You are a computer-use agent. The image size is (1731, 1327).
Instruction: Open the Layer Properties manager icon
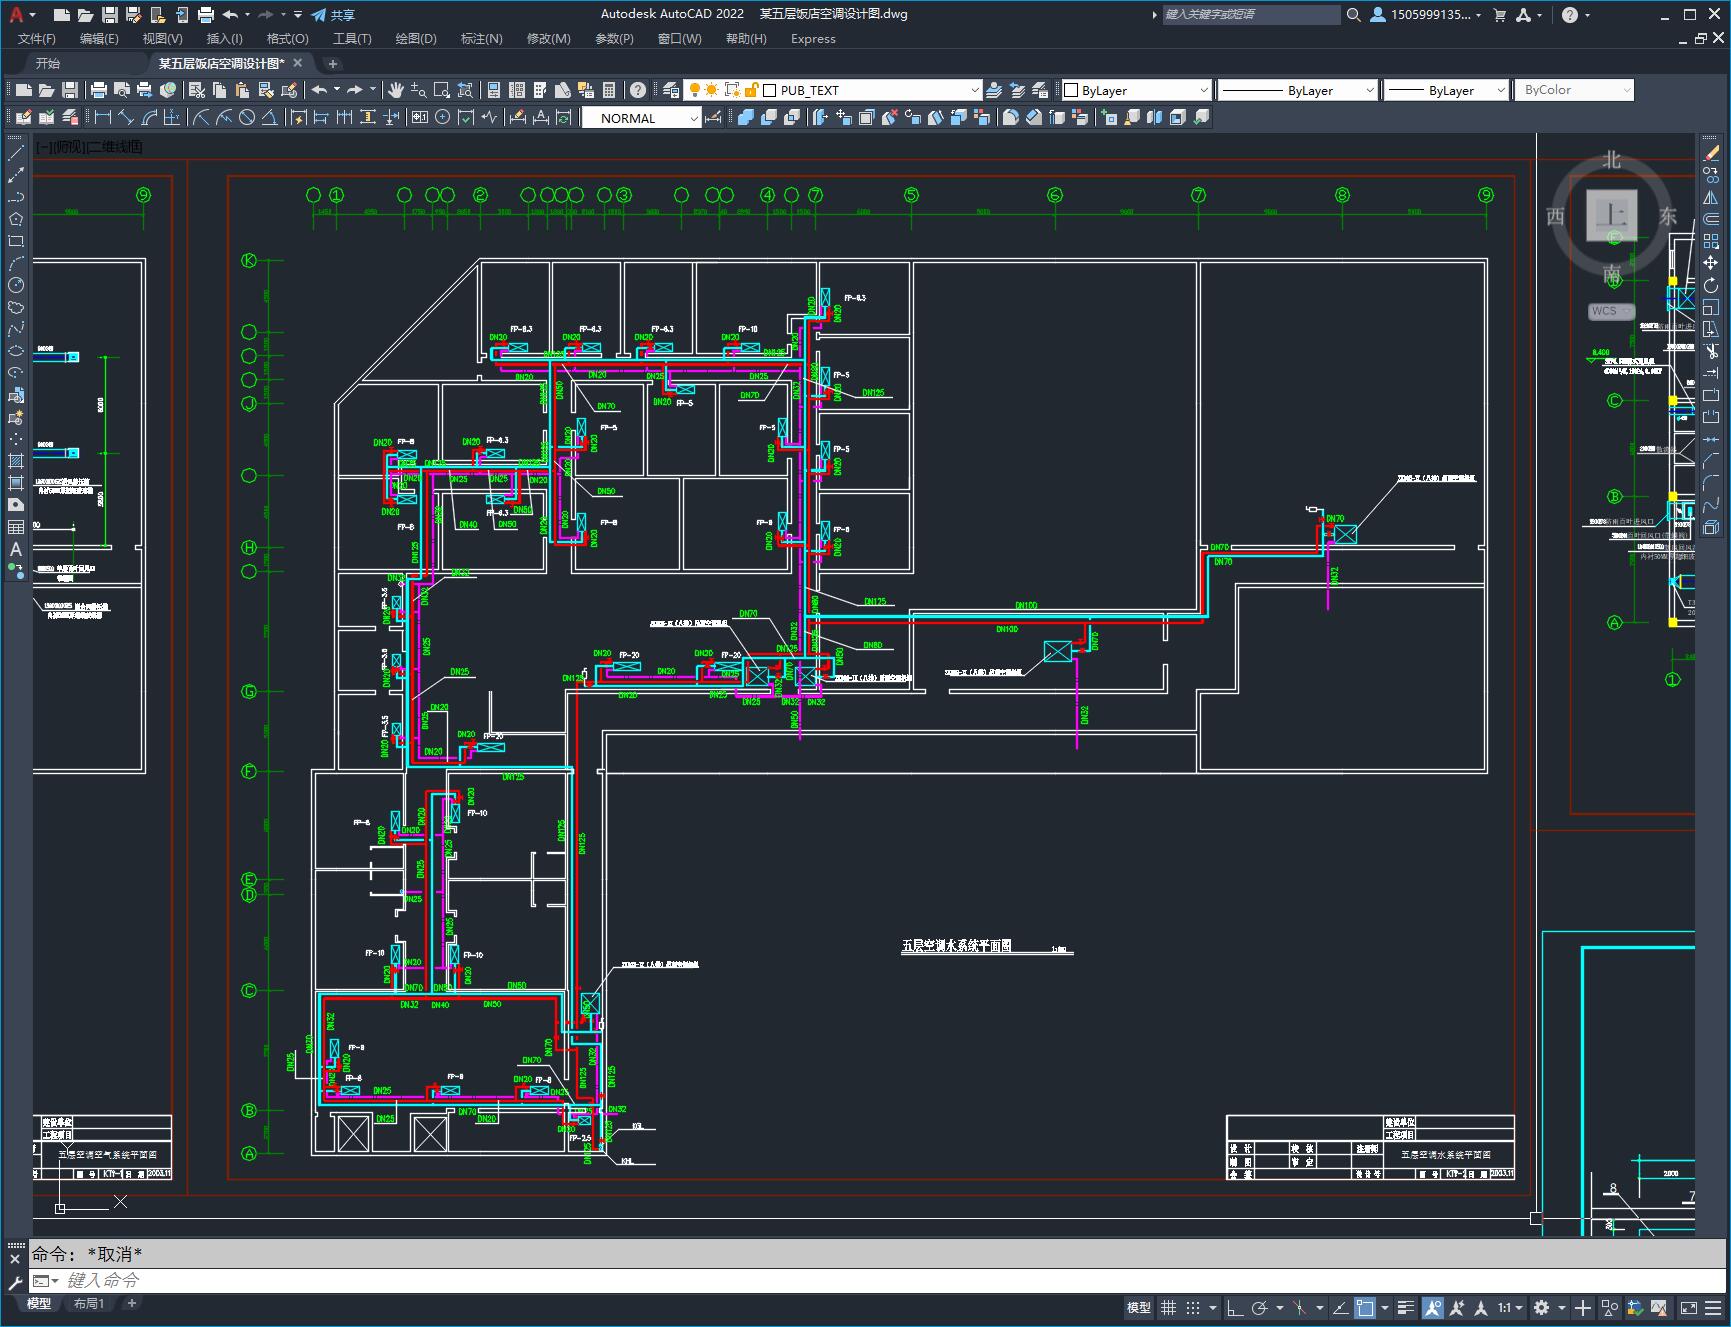pos(671,90)
